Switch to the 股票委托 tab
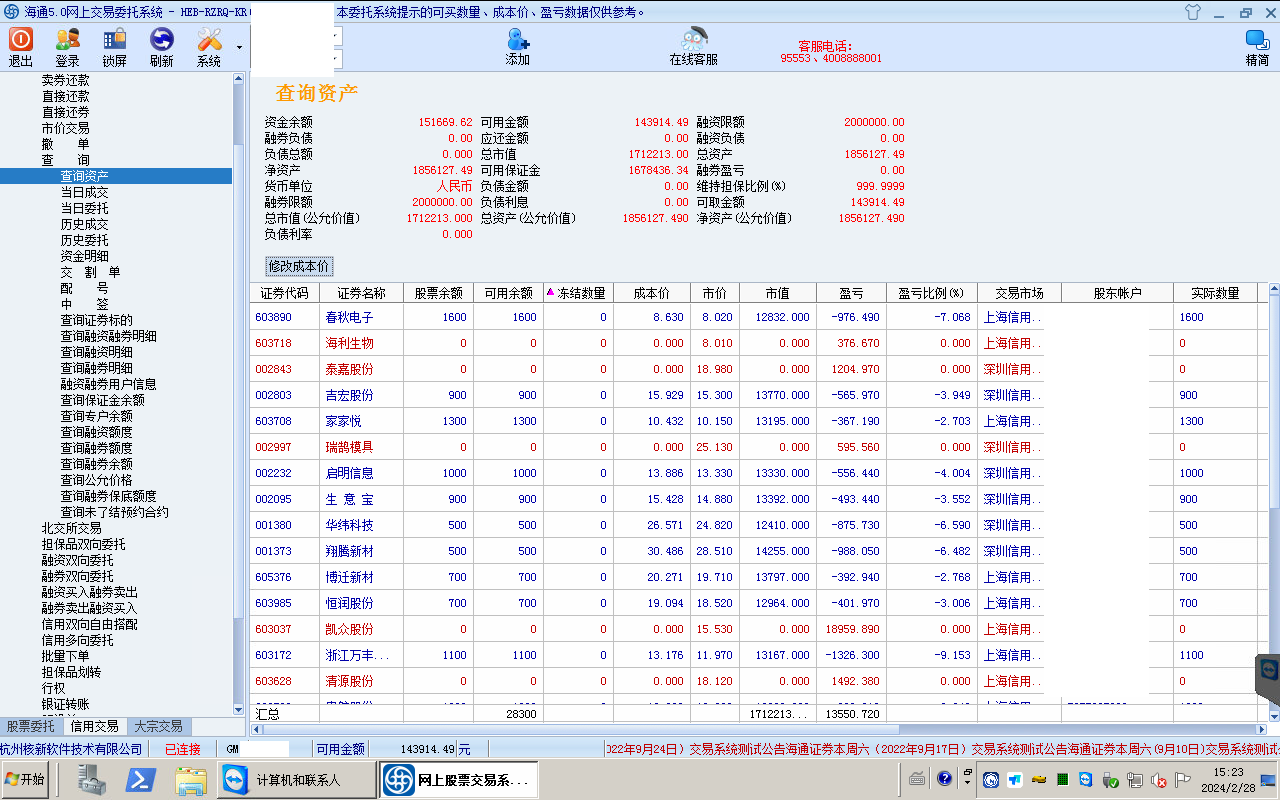 (x=31, y=727)
